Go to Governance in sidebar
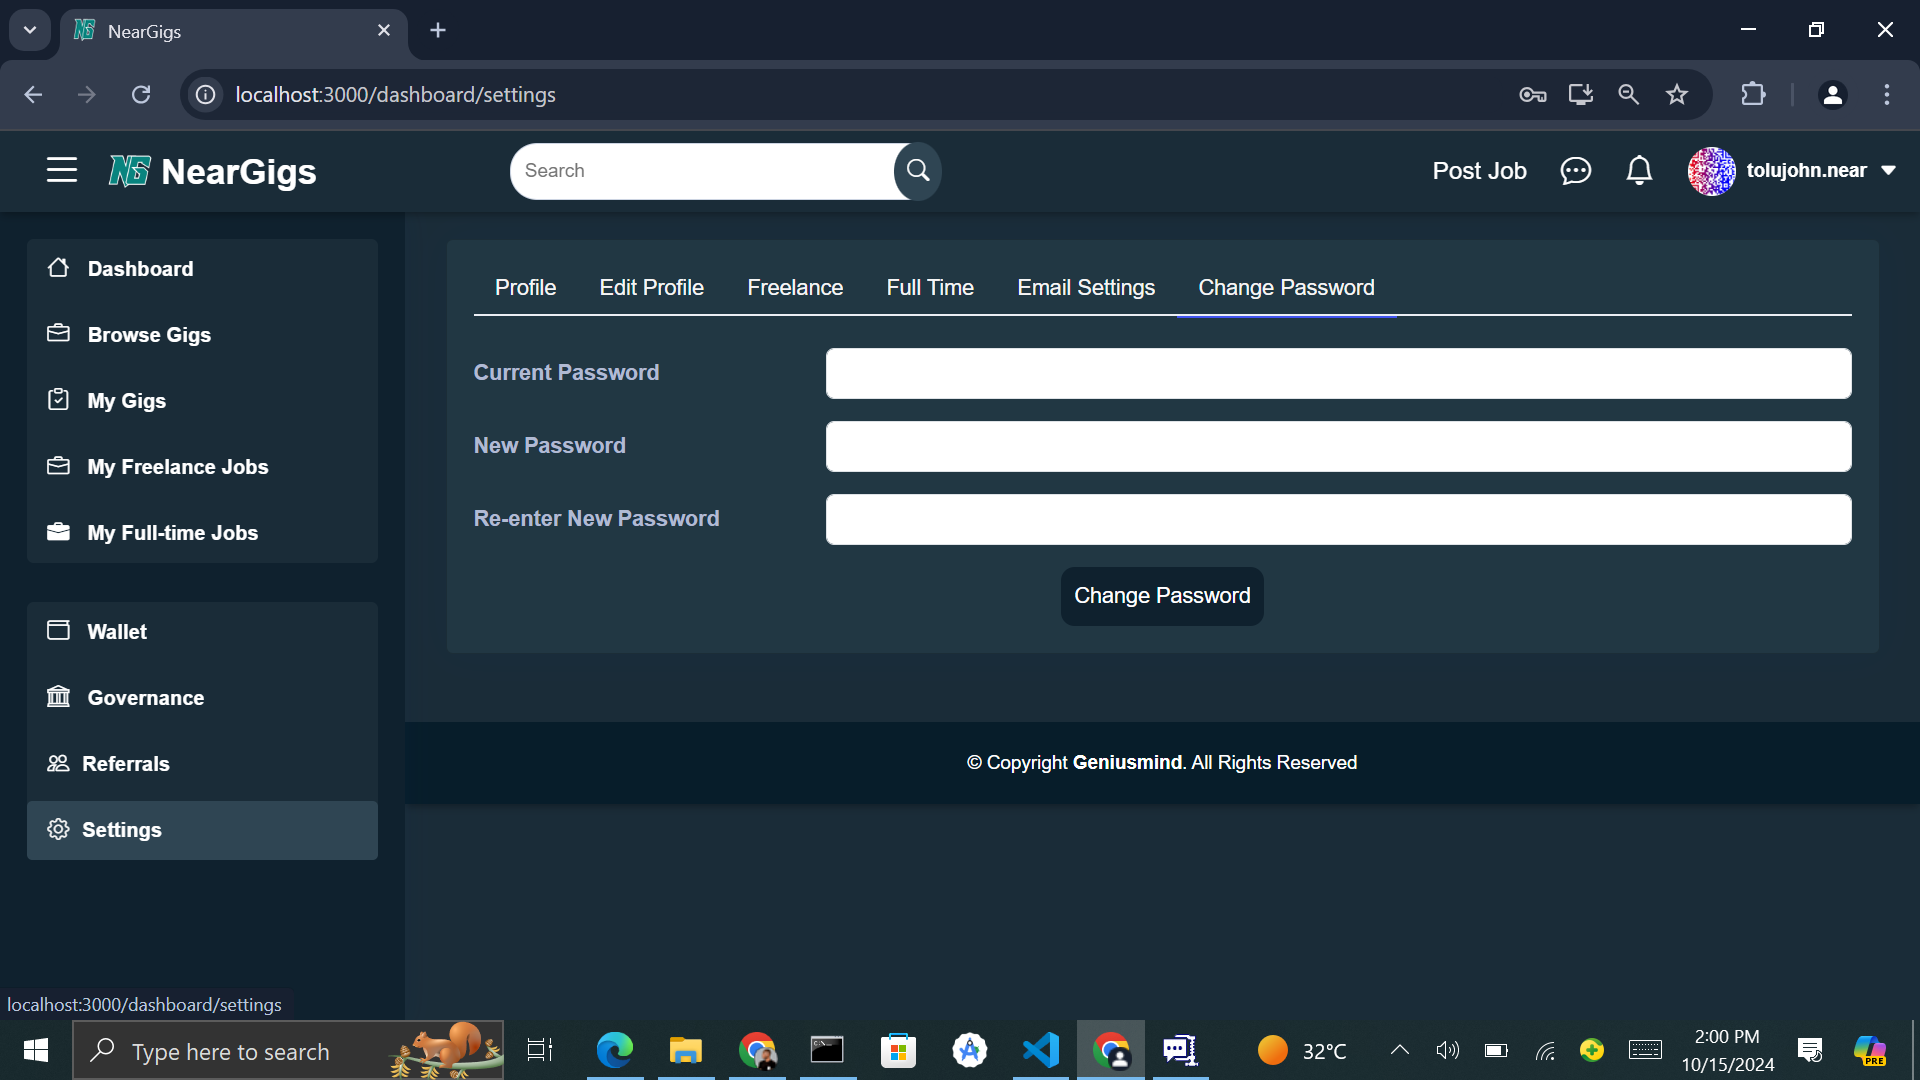Image resolution: width=1920 pixels, height=1080 pixels. coord(145,698)
